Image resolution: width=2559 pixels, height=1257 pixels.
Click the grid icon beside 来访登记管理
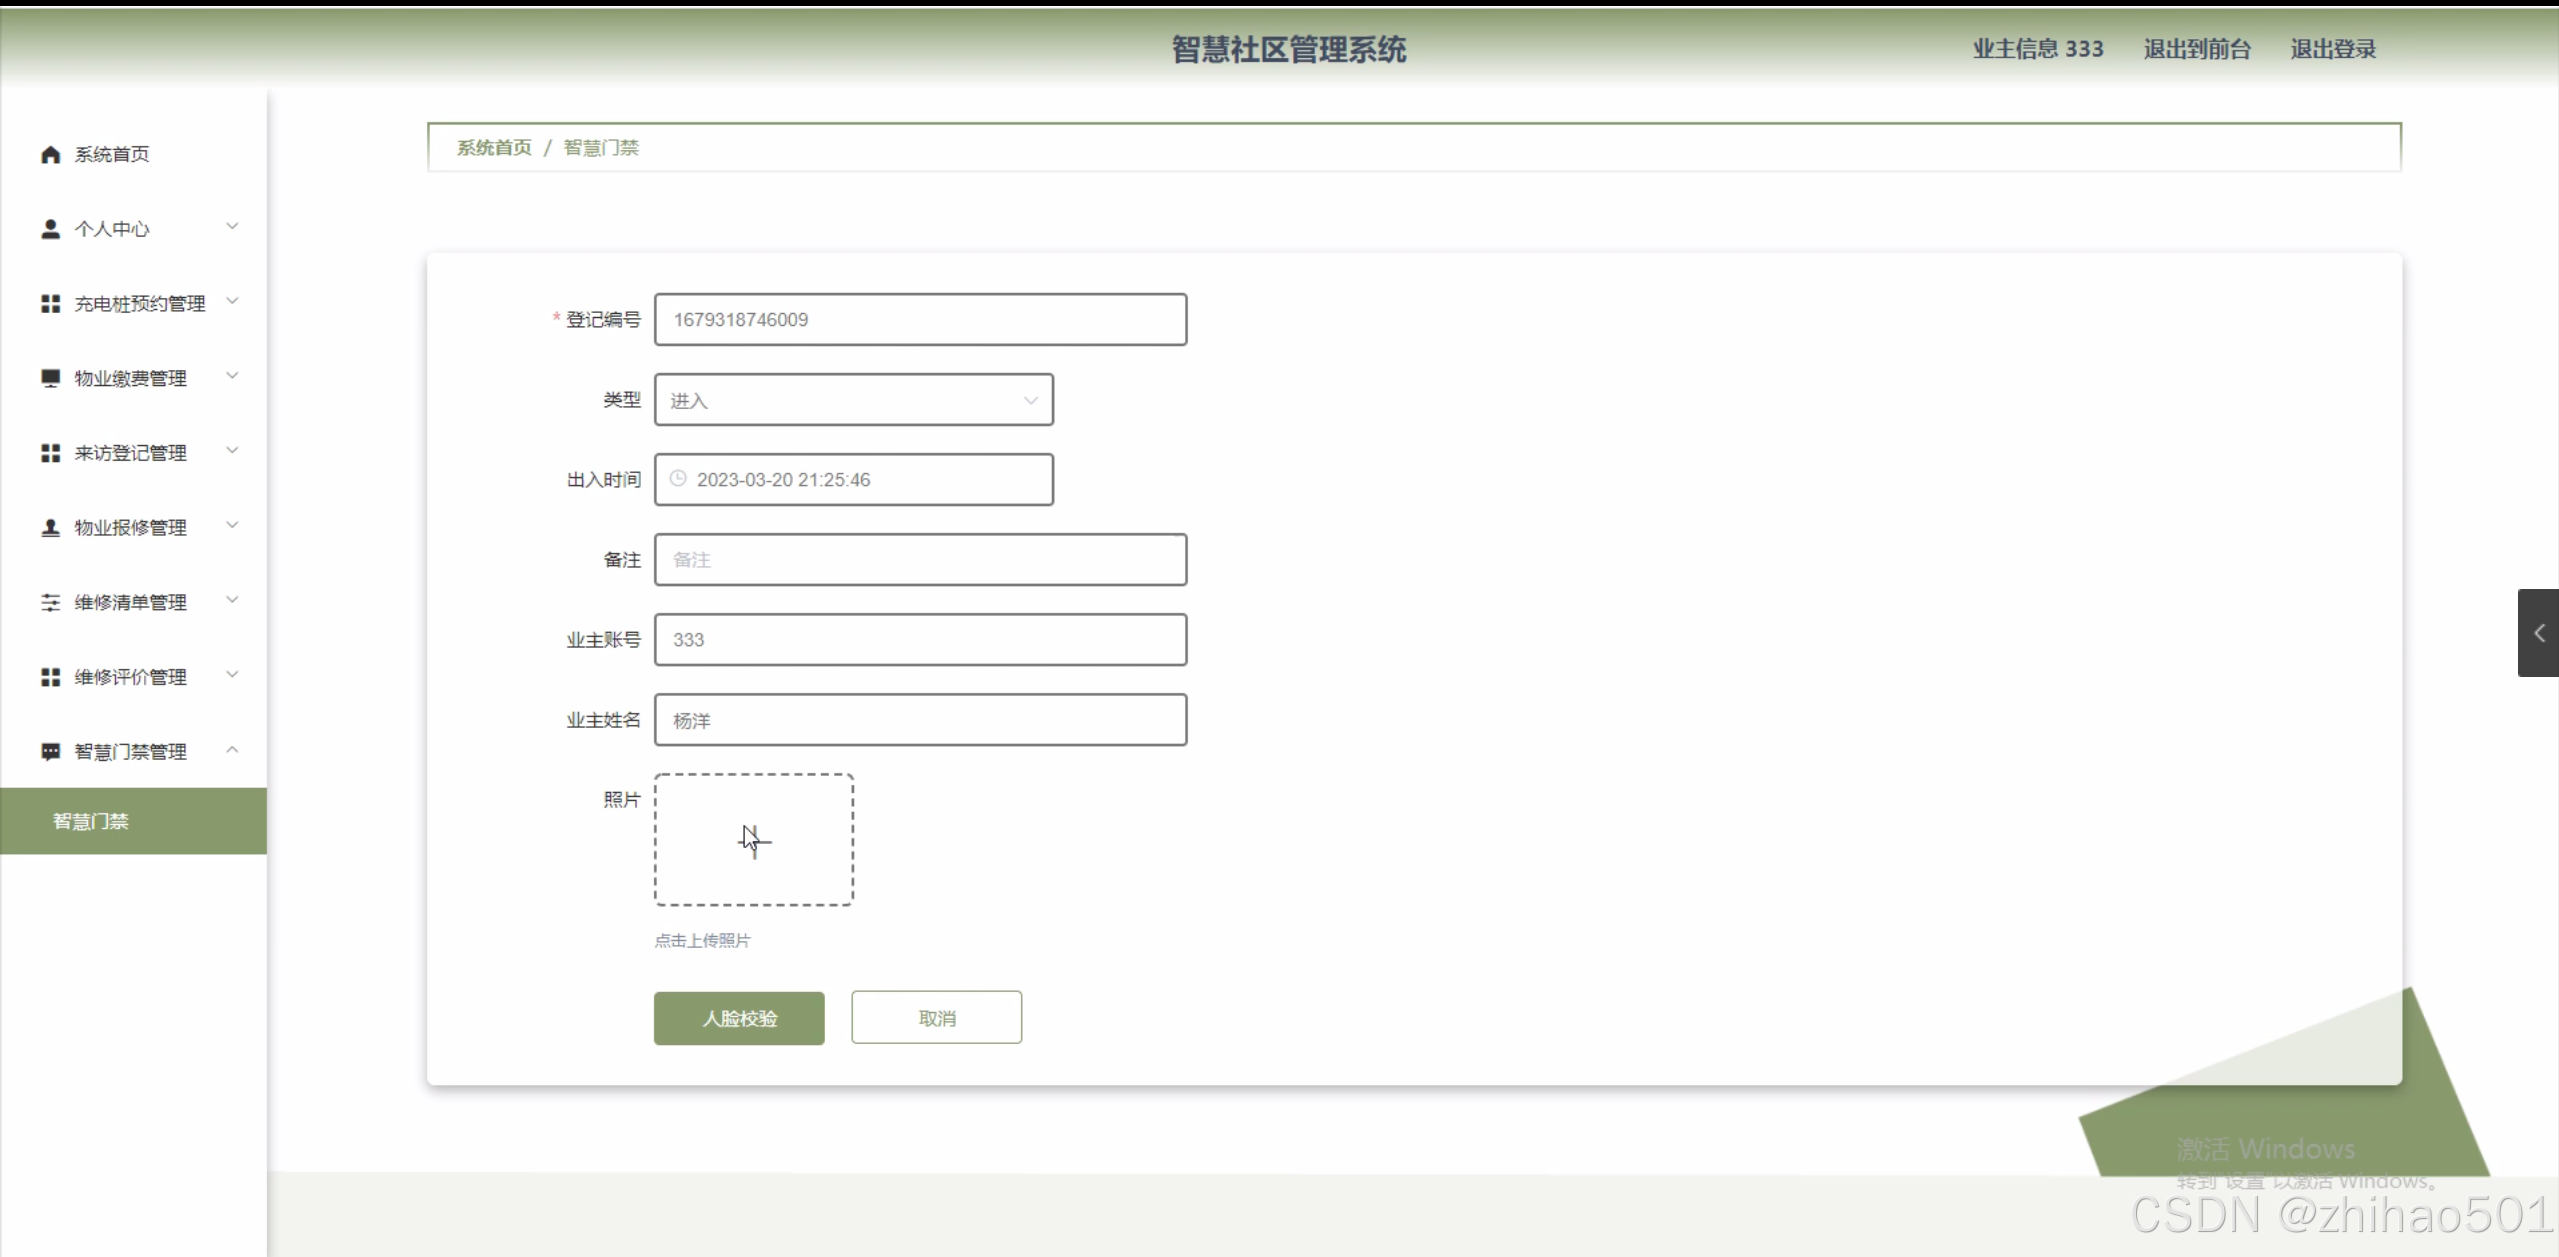click(50, 453)
